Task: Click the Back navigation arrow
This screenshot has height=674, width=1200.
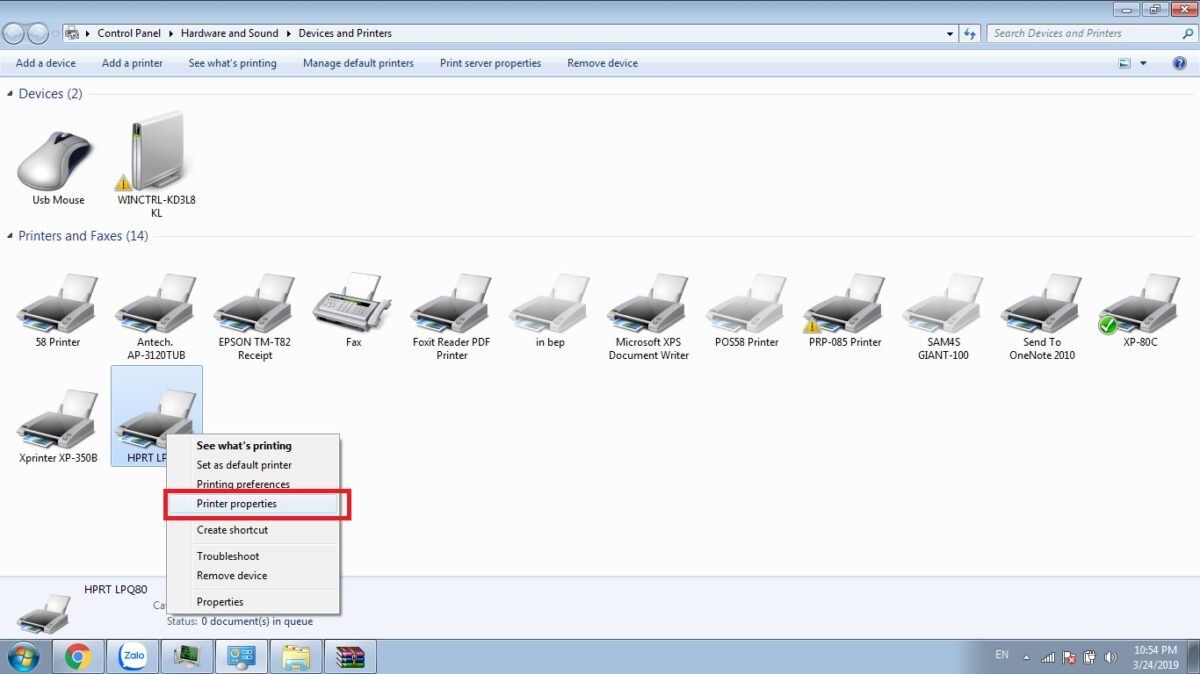Action: click(x=15, y=33)
